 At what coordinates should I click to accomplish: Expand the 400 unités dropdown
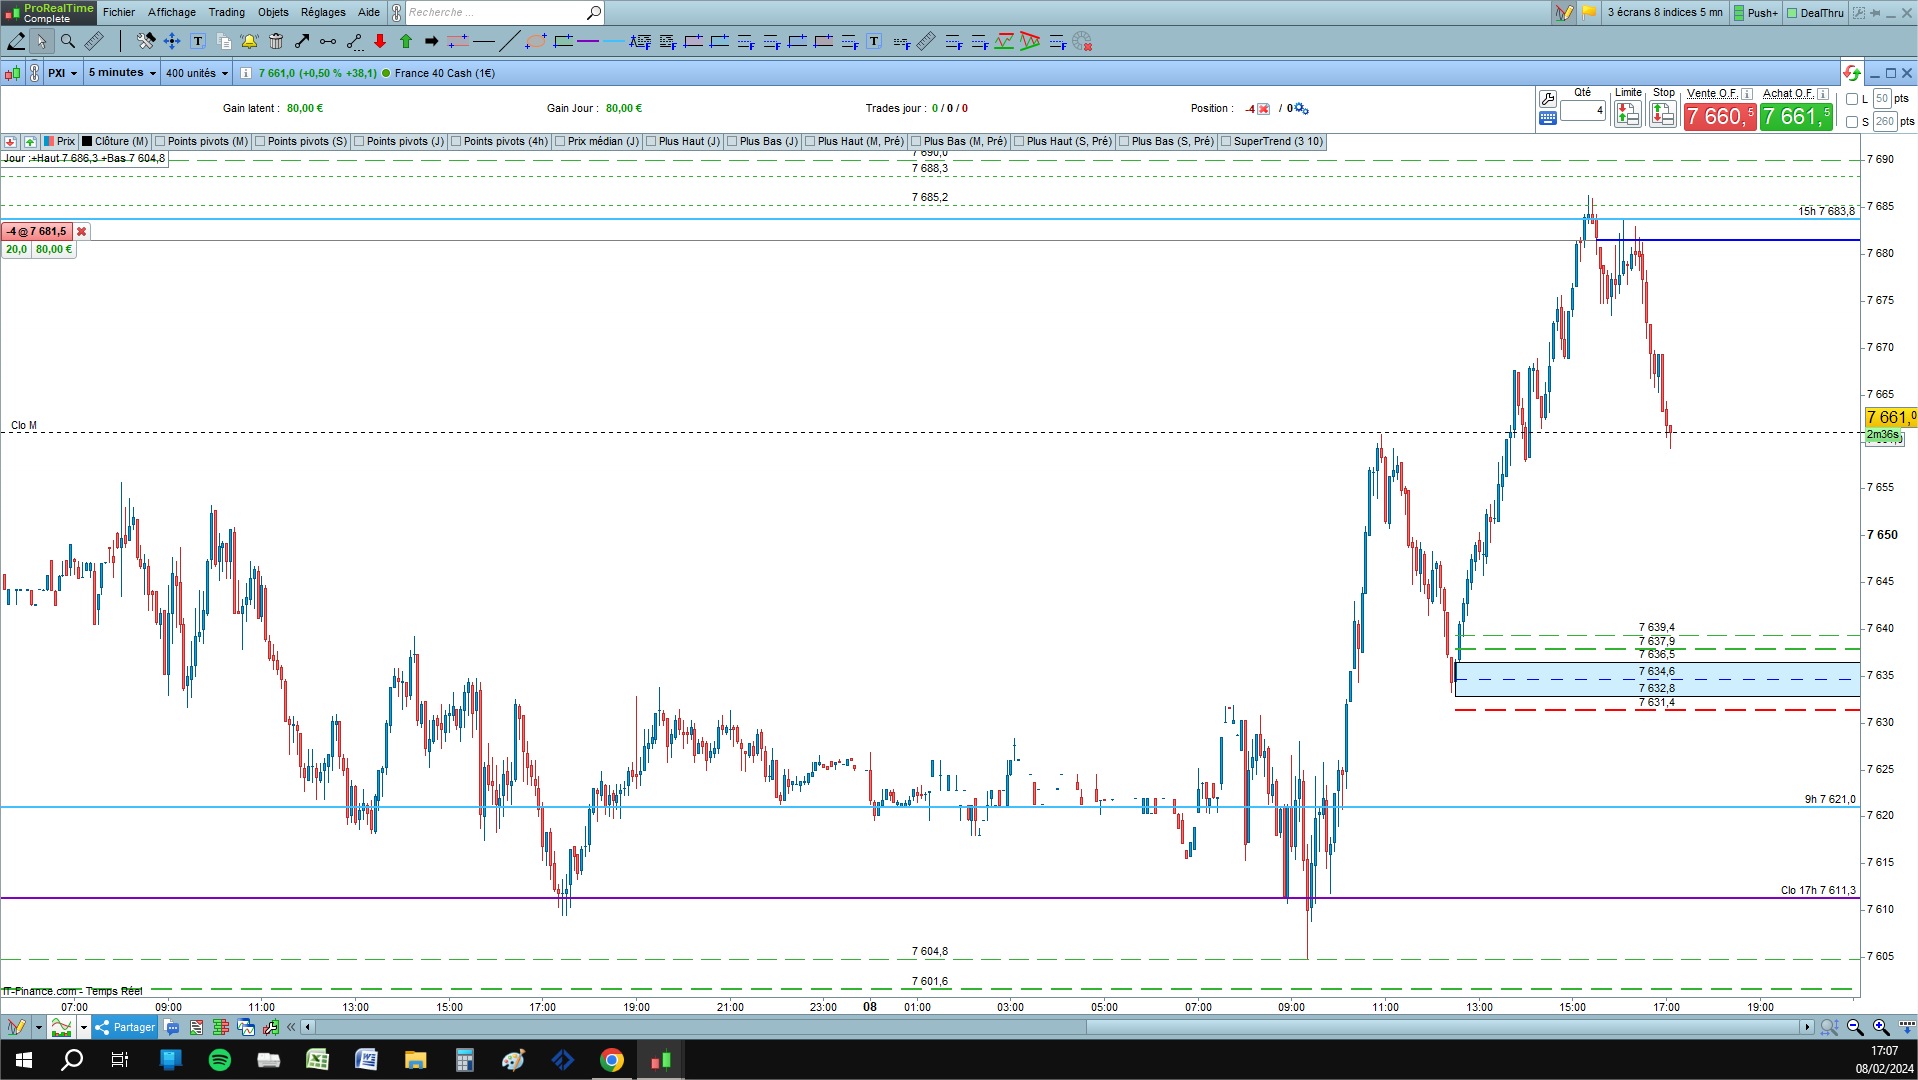(196, 73)
